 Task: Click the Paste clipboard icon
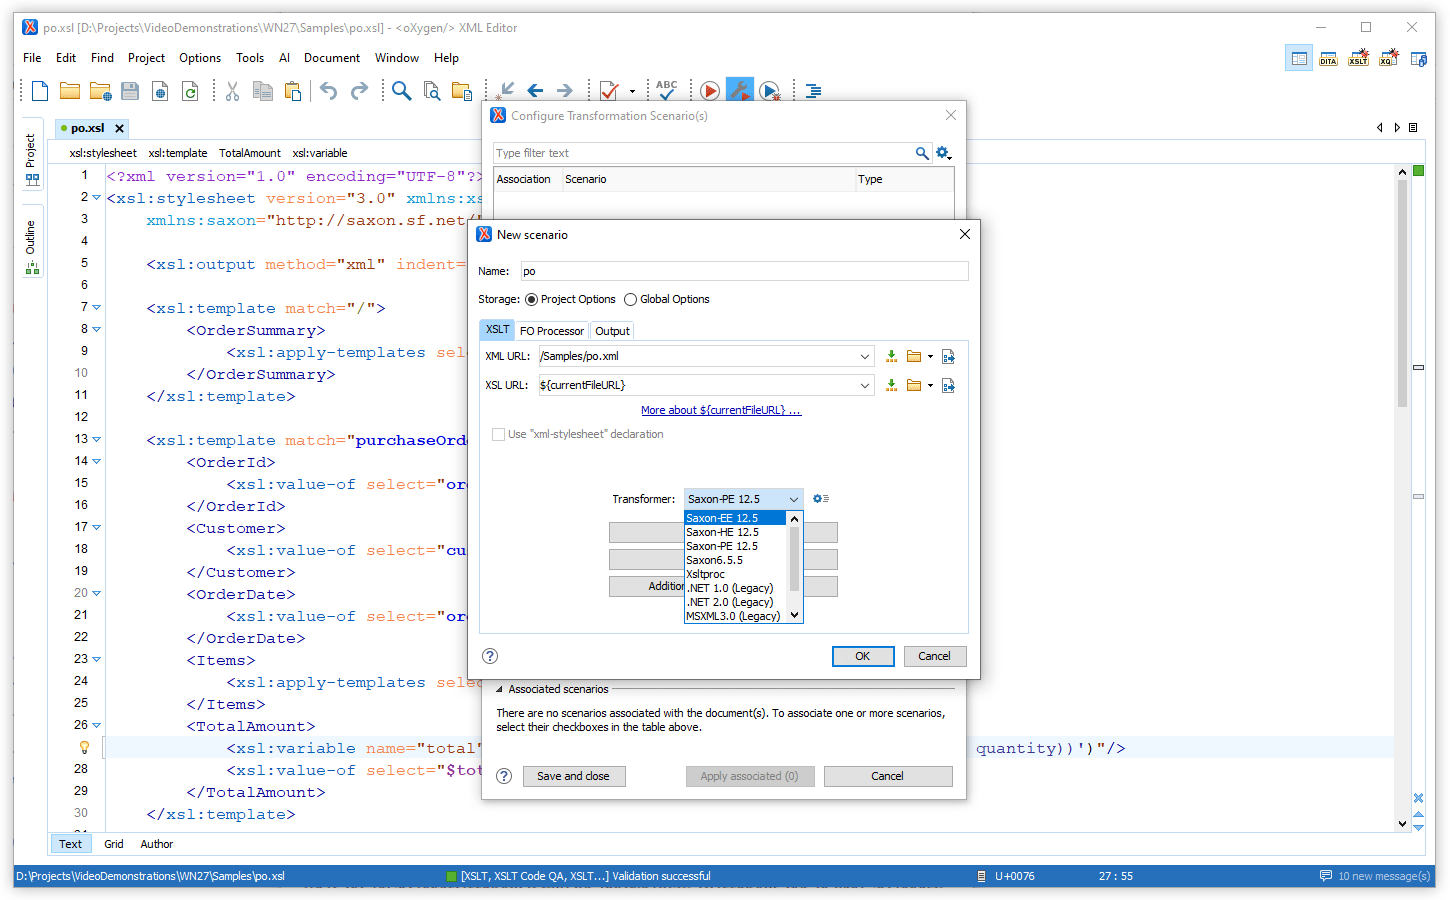(x=293, y=91)
